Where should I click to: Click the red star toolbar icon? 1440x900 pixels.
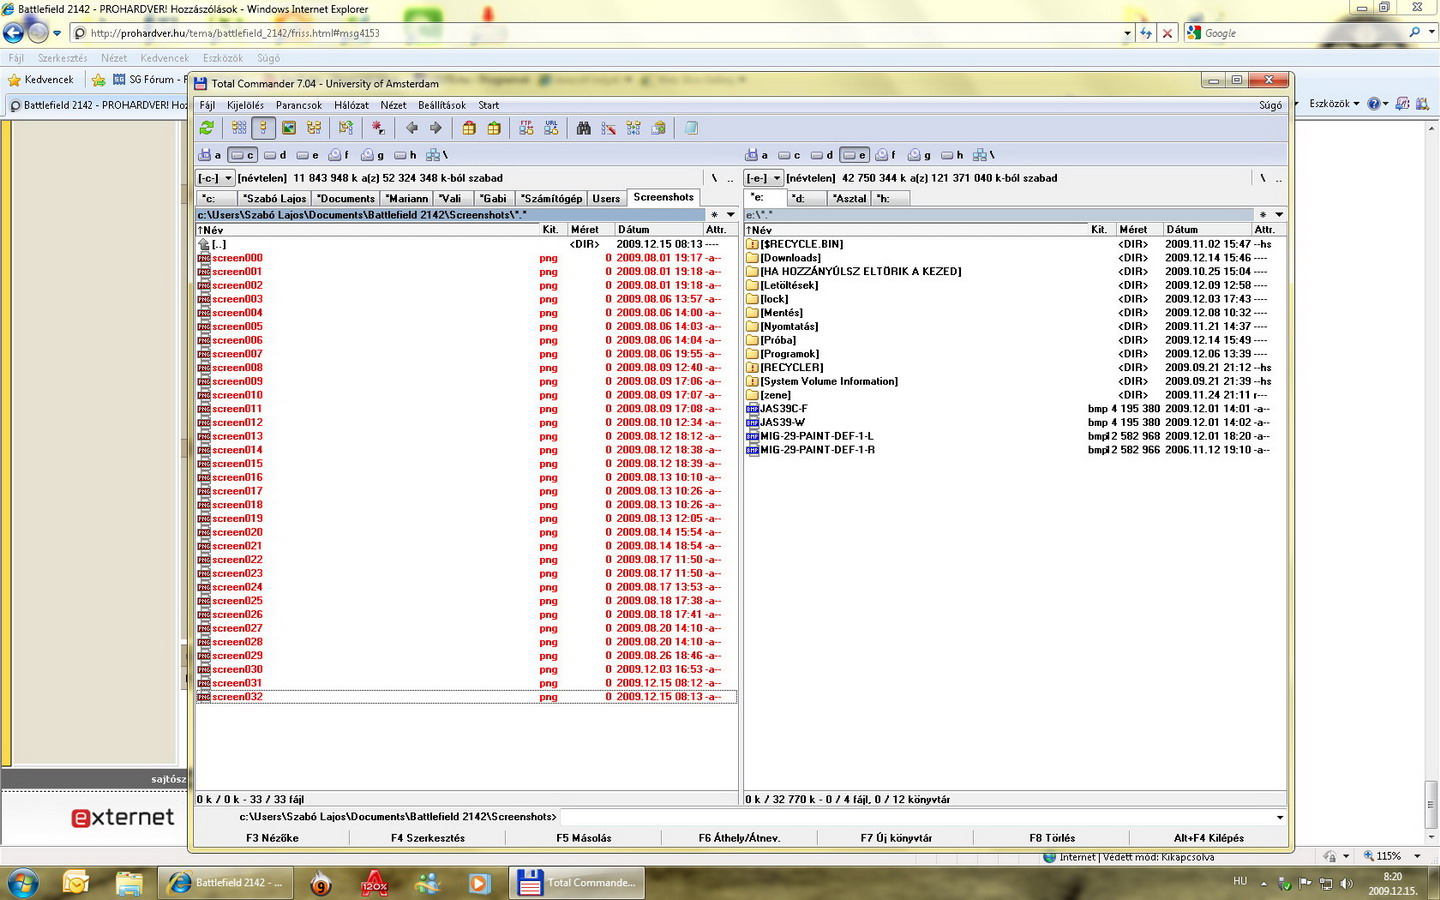(378, 128)
